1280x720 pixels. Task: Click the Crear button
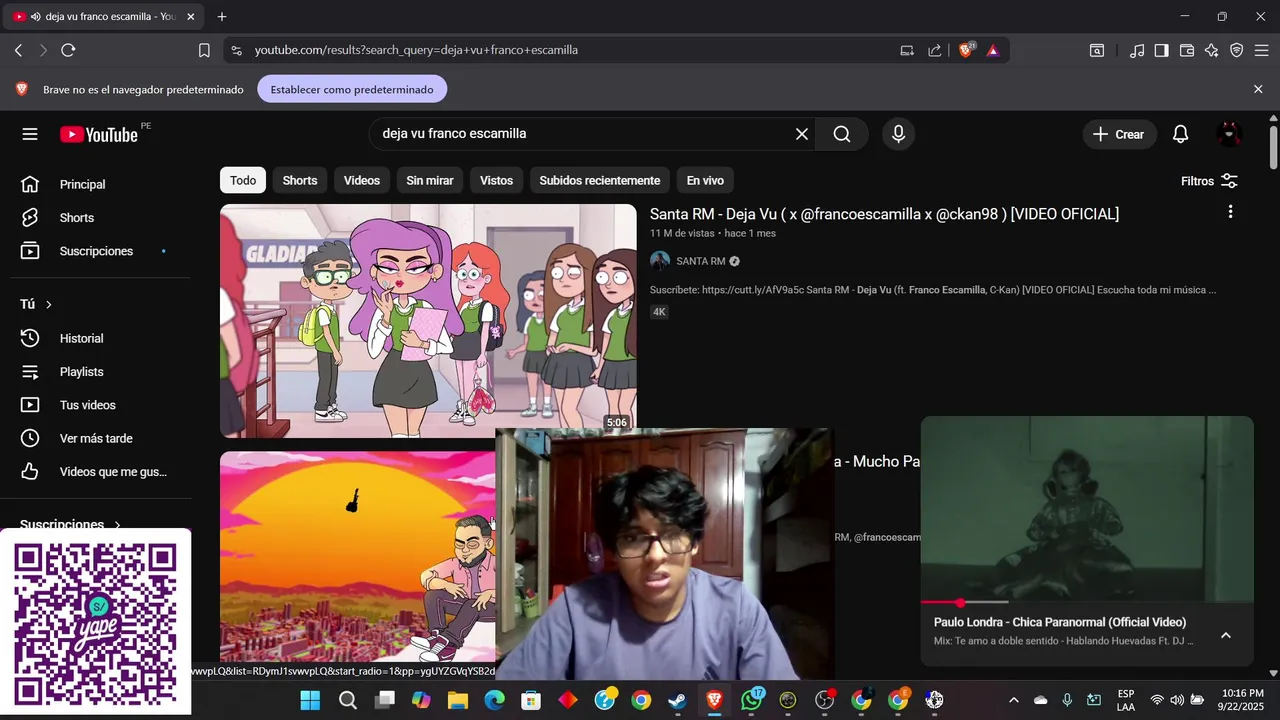[1119, 134]
